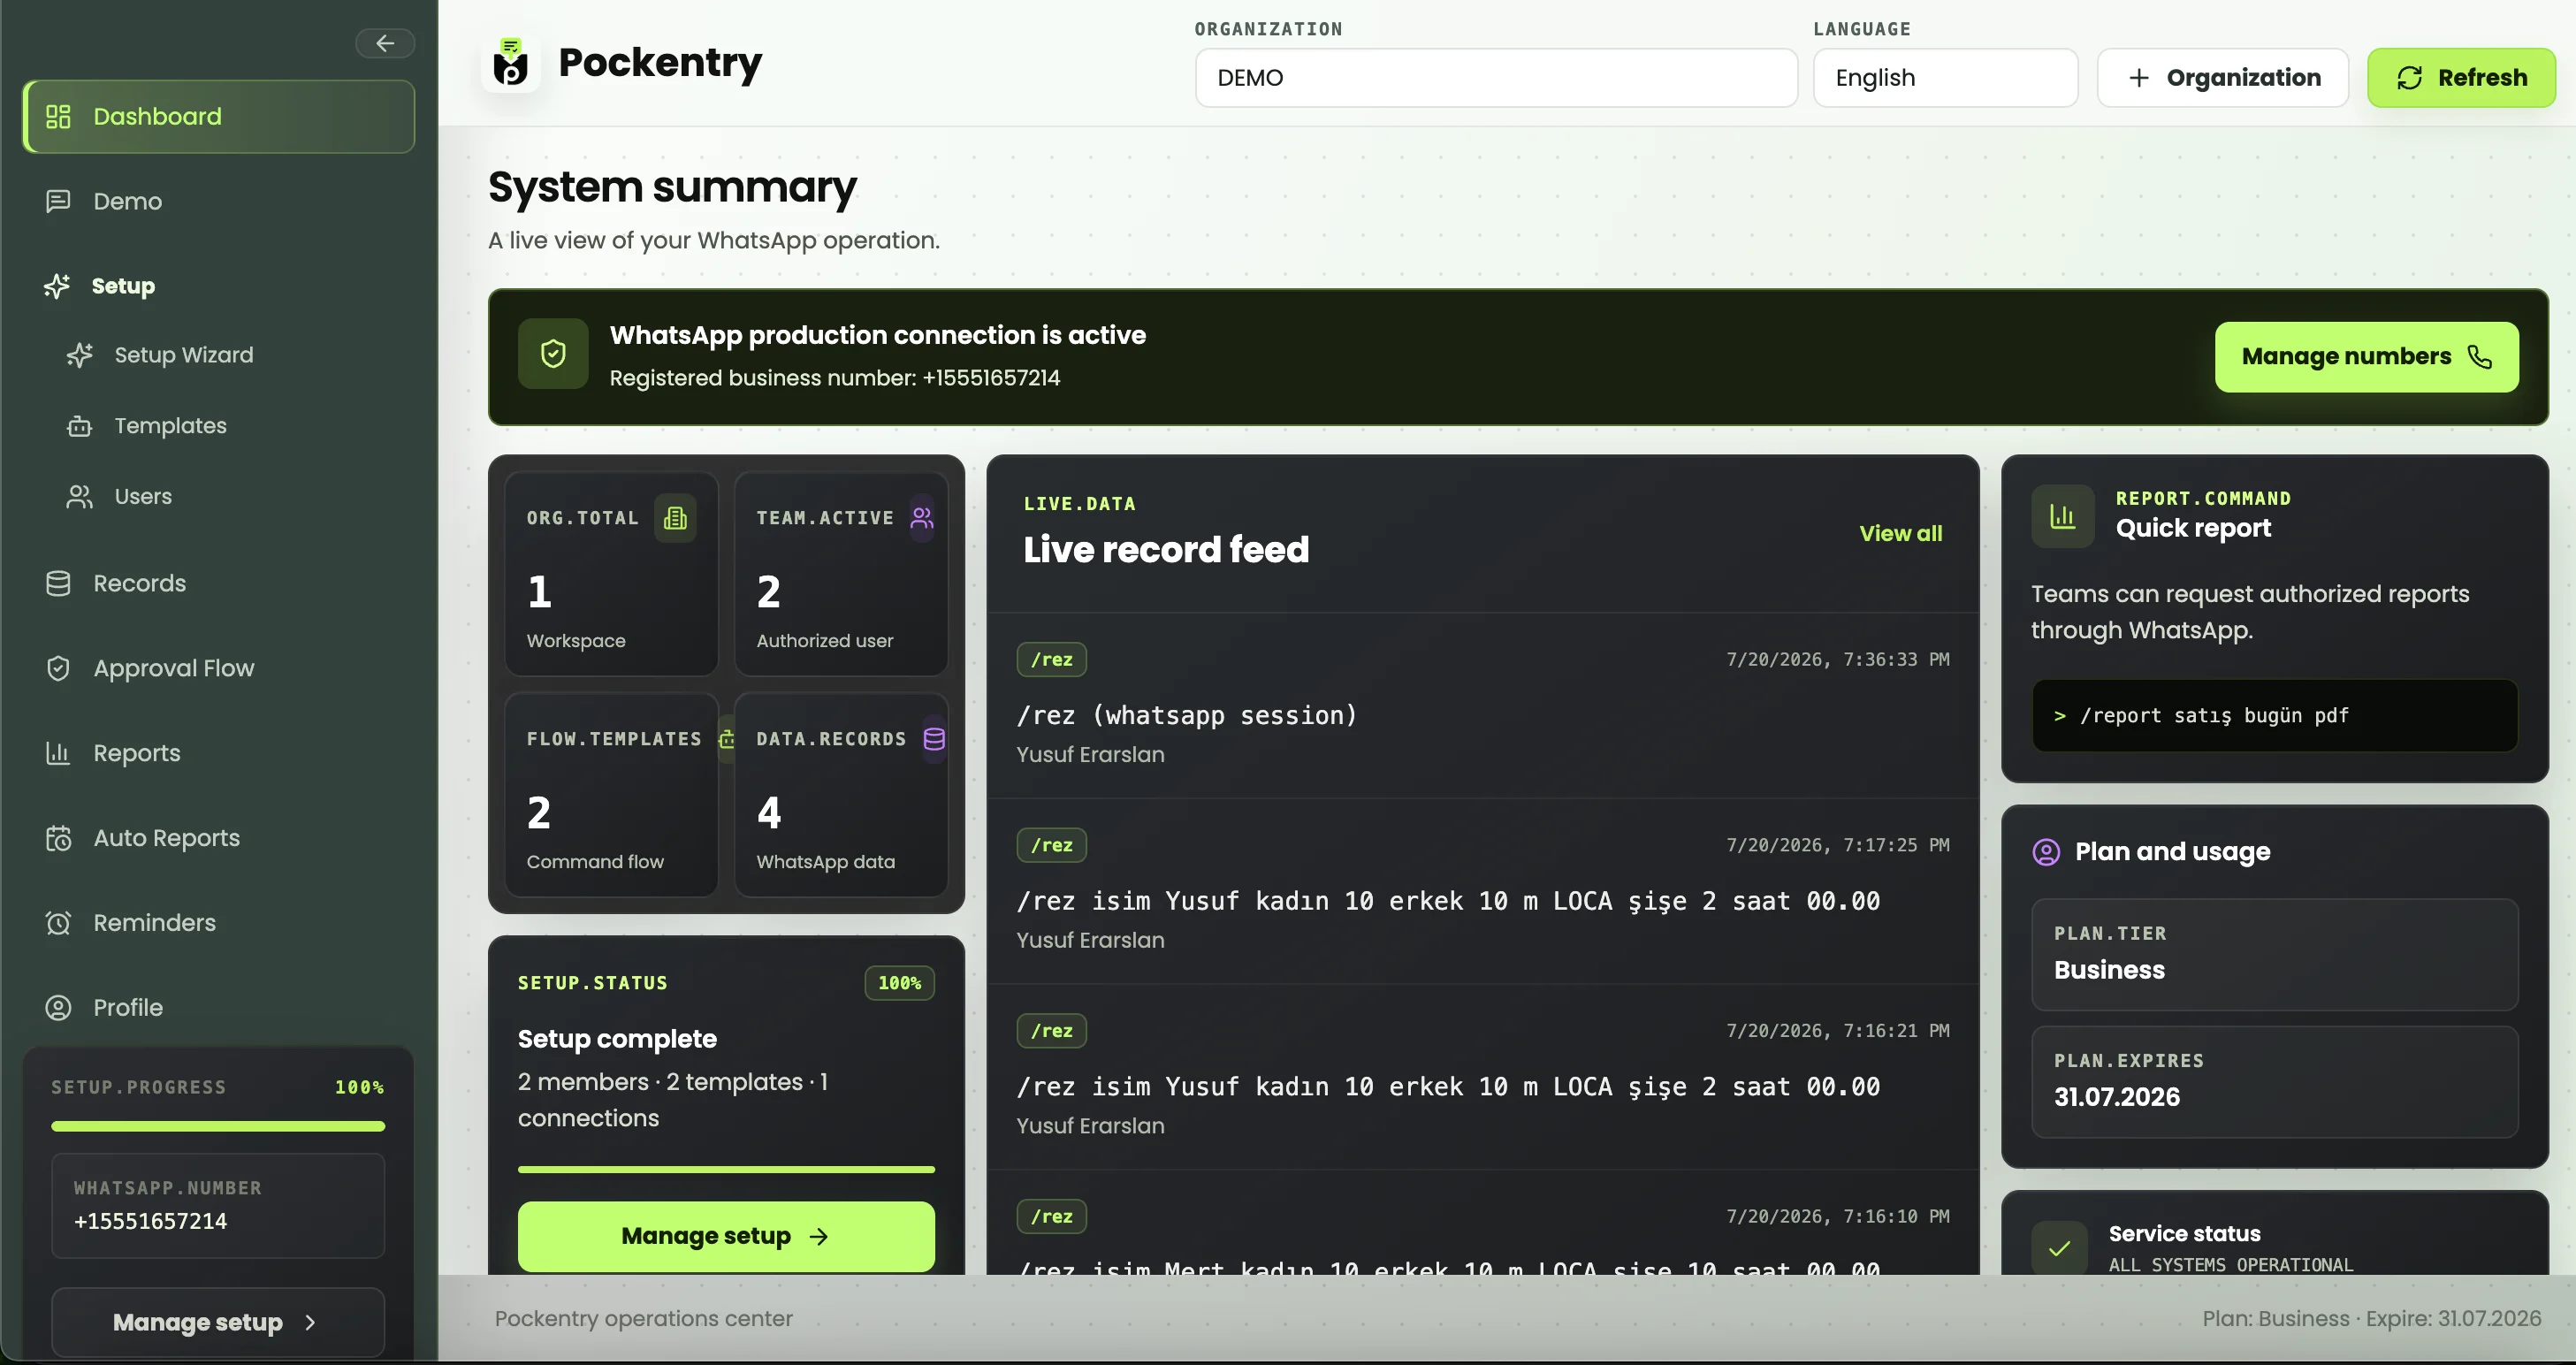Viewport: 2576px width, 1365px height.
Task: Open the Dashboard menu item
Action: (x=219, y=117)
